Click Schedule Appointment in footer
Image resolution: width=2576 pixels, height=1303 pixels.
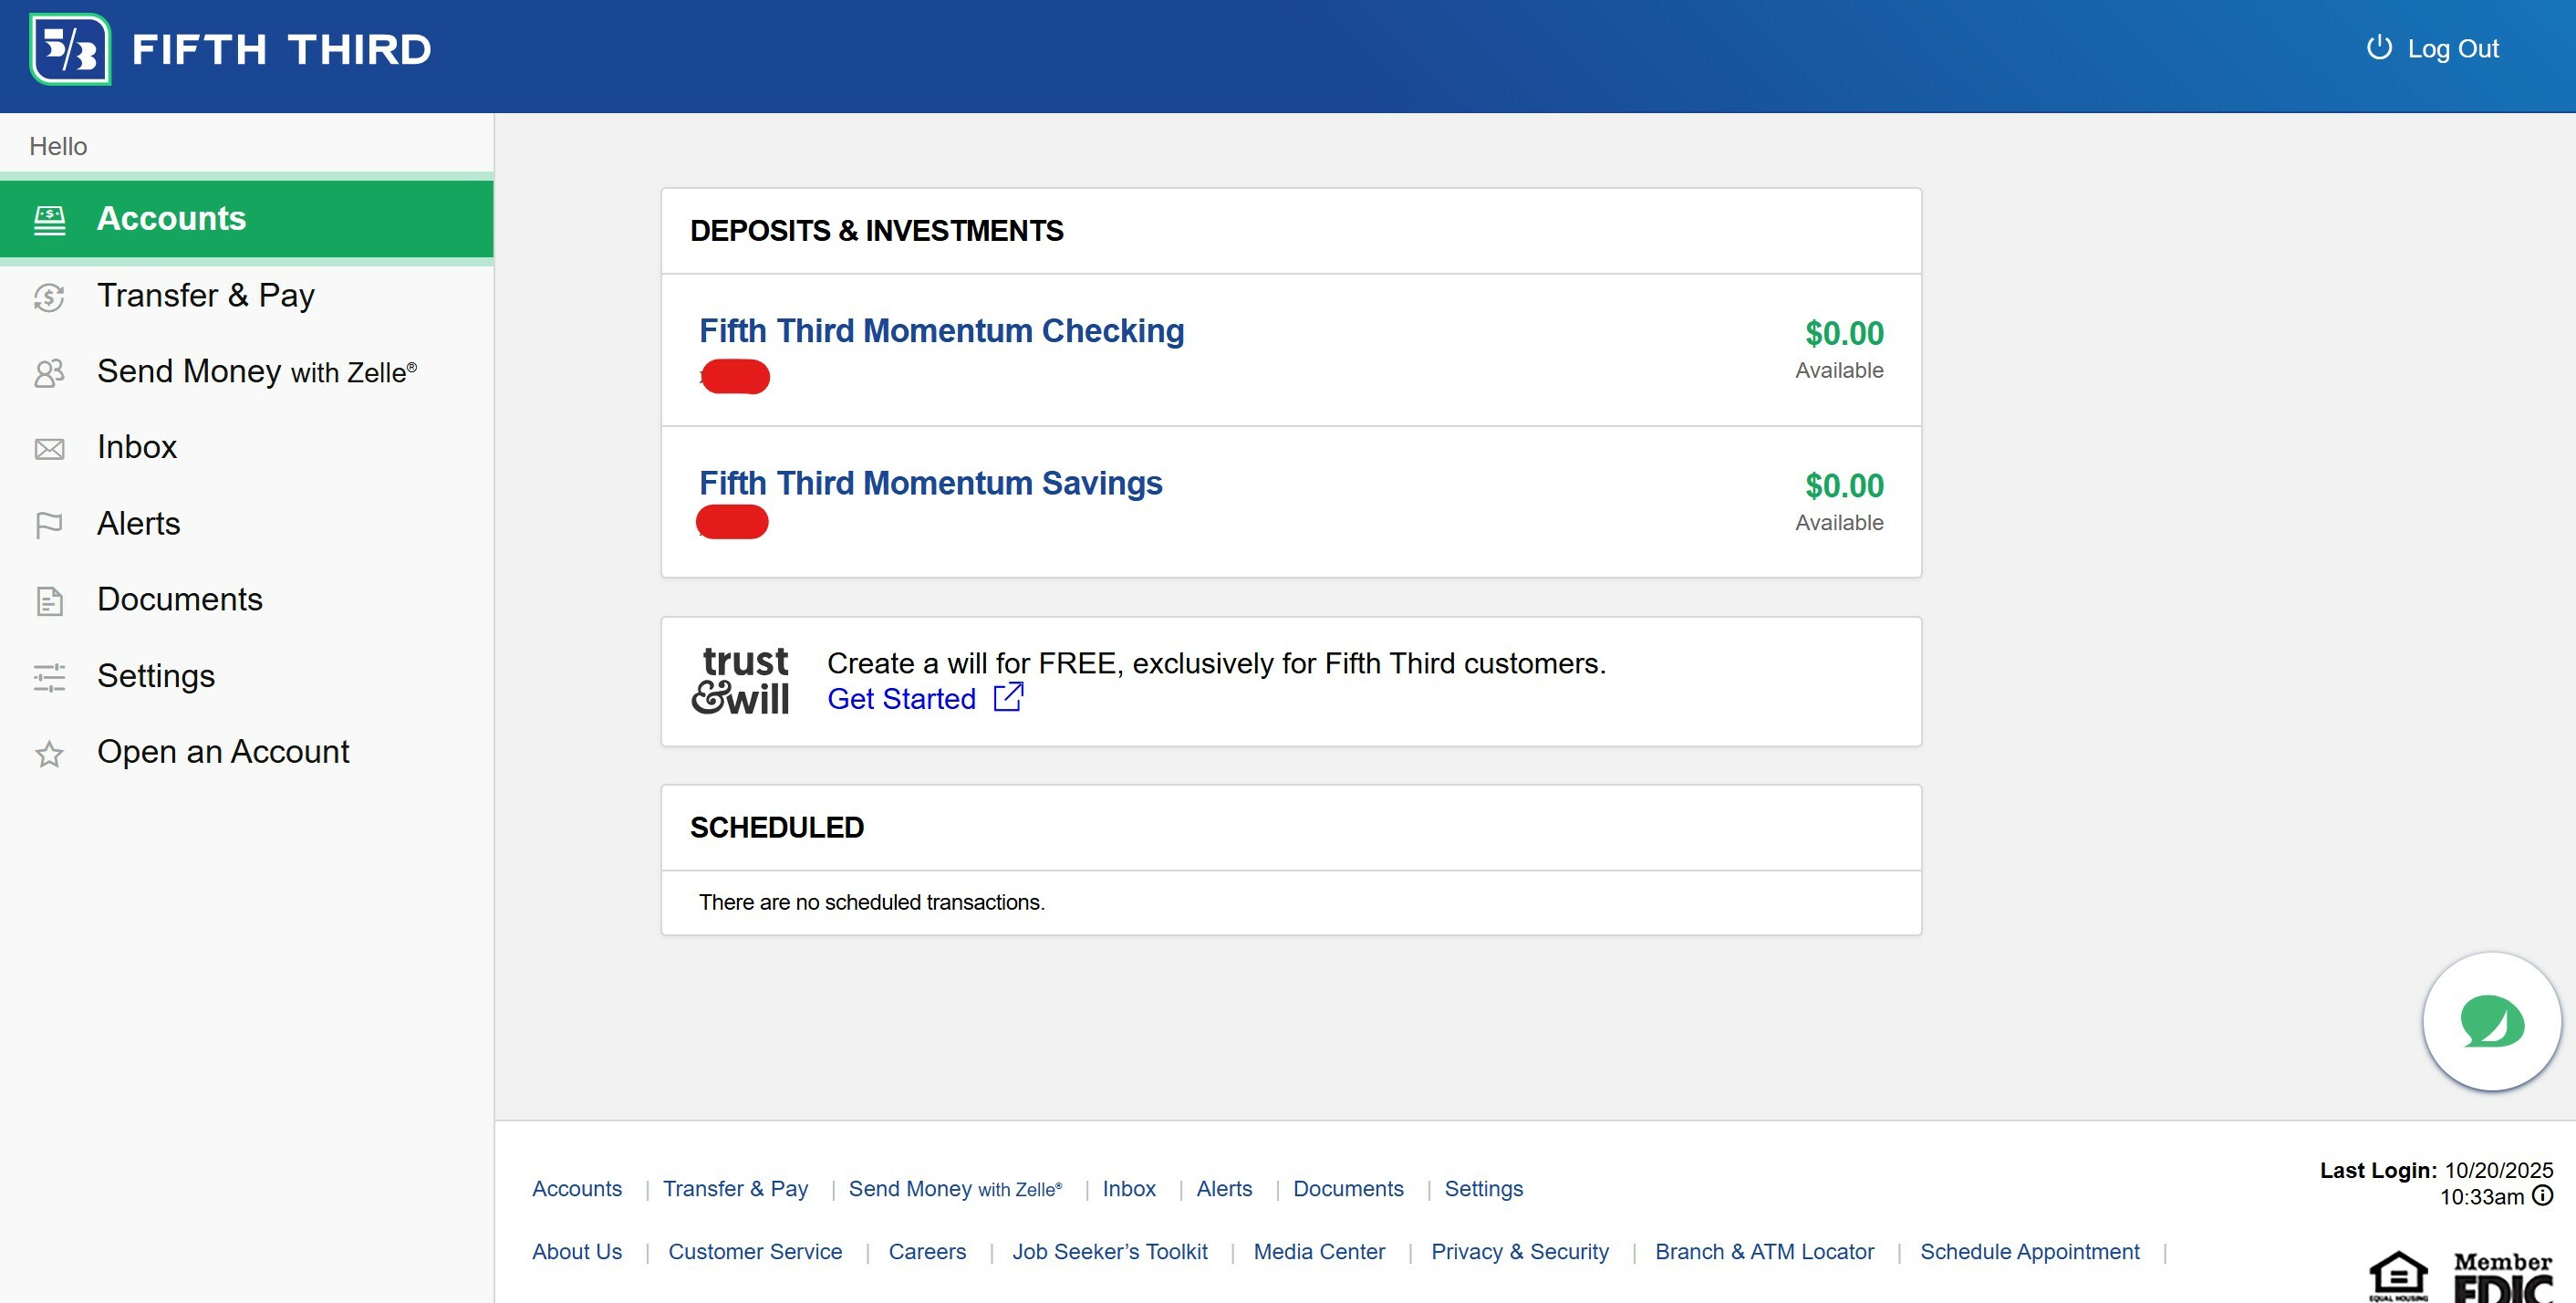[x=2029, y=1251]
